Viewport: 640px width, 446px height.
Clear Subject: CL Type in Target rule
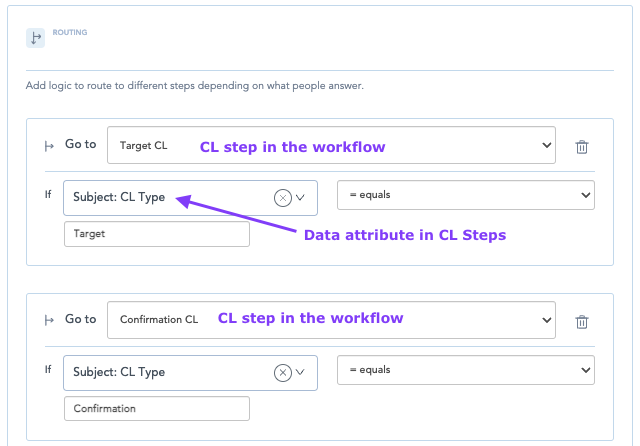[x=283, y=198]
